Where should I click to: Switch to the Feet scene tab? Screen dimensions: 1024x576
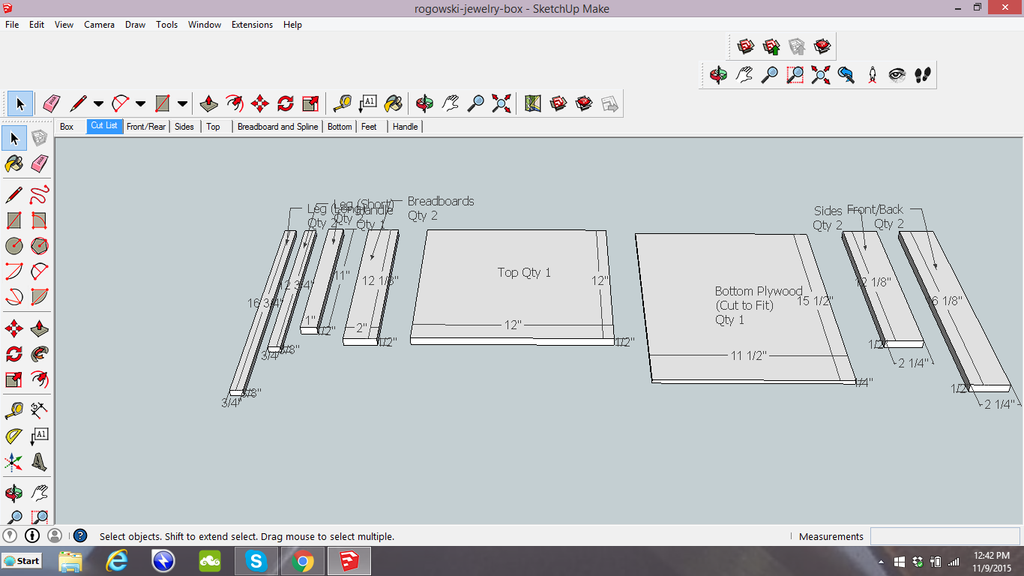tap(369, 127)
